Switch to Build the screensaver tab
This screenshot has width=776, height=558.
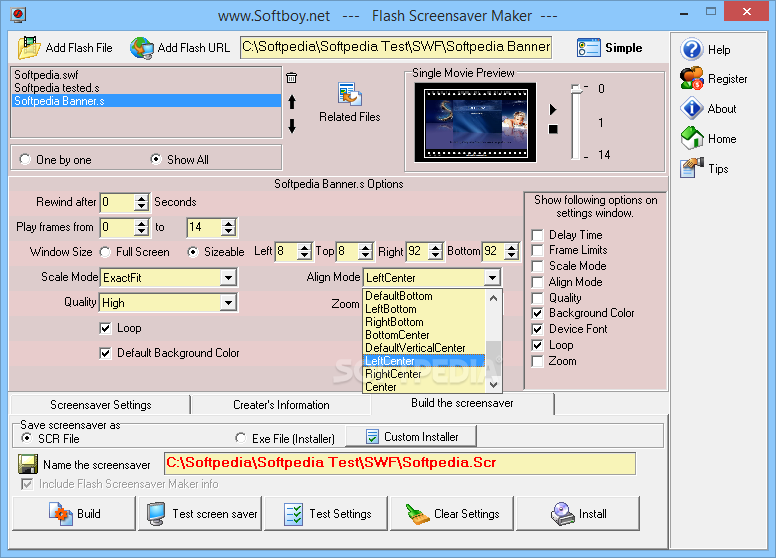pos(462,403)
